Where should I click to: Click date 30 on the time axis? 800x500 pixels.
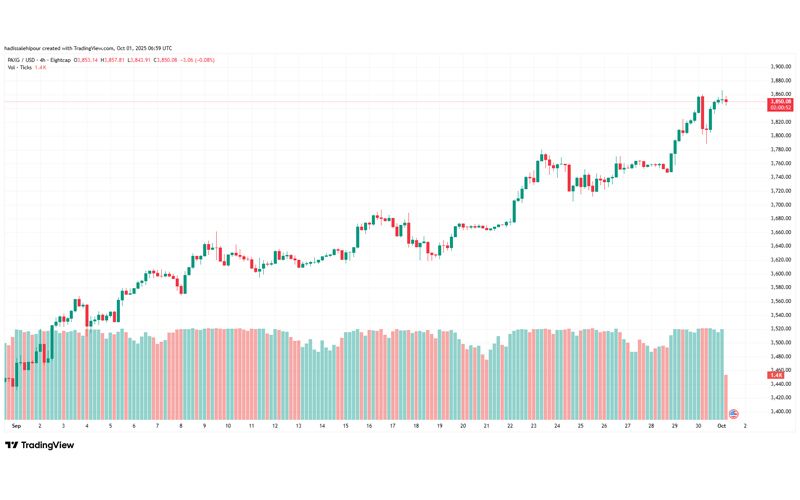tap(698, 426)
